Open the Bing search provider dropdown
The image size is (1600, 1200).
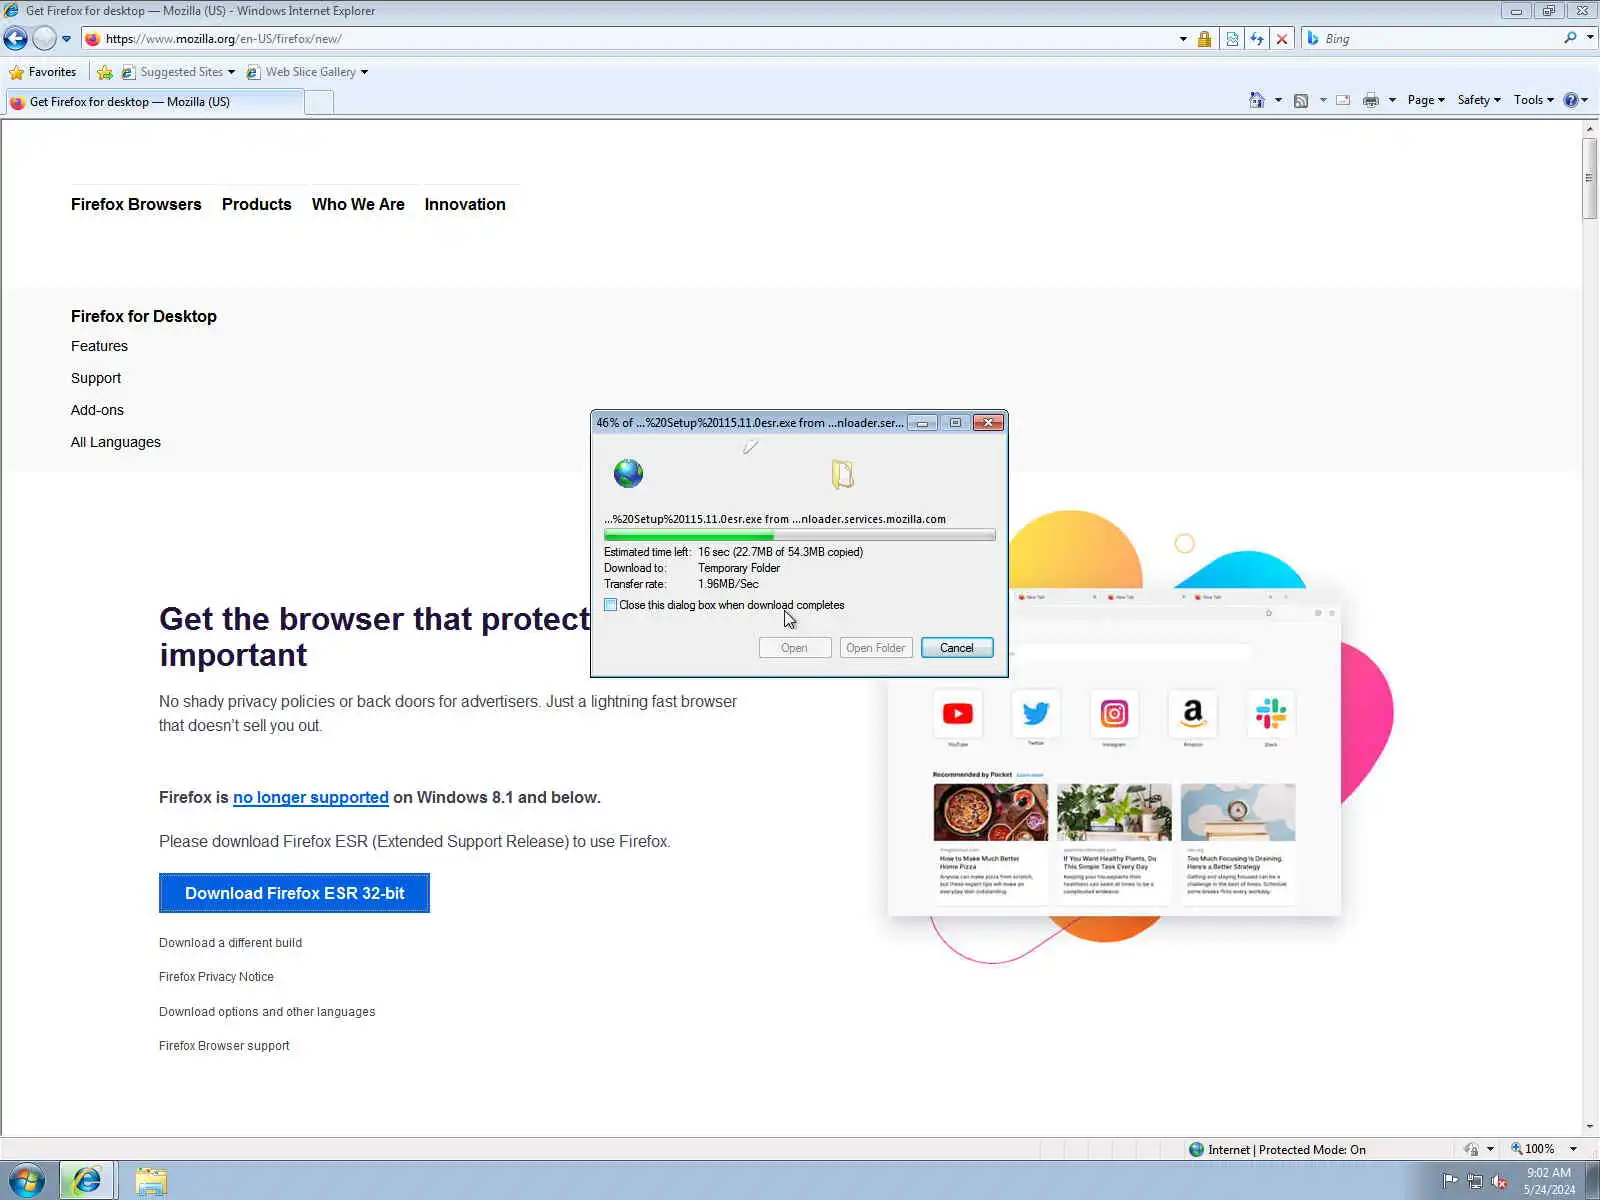tap(1590, 38)
